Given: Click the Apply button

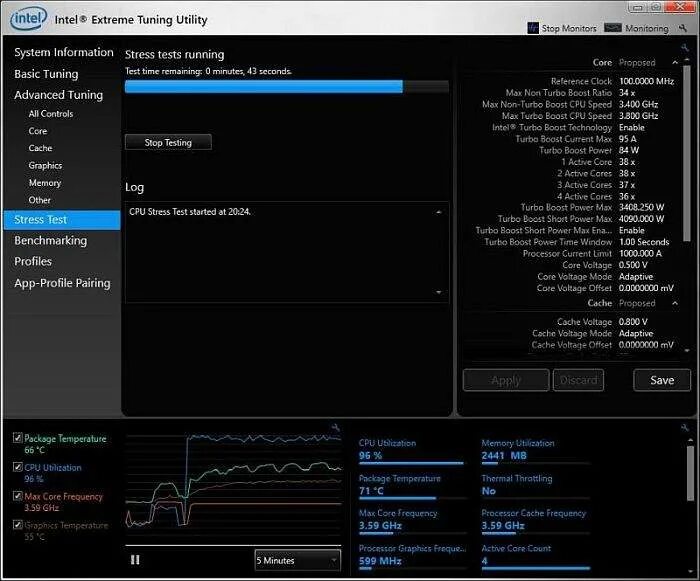Looking at the screenshot, I should (x=506, y=380).
